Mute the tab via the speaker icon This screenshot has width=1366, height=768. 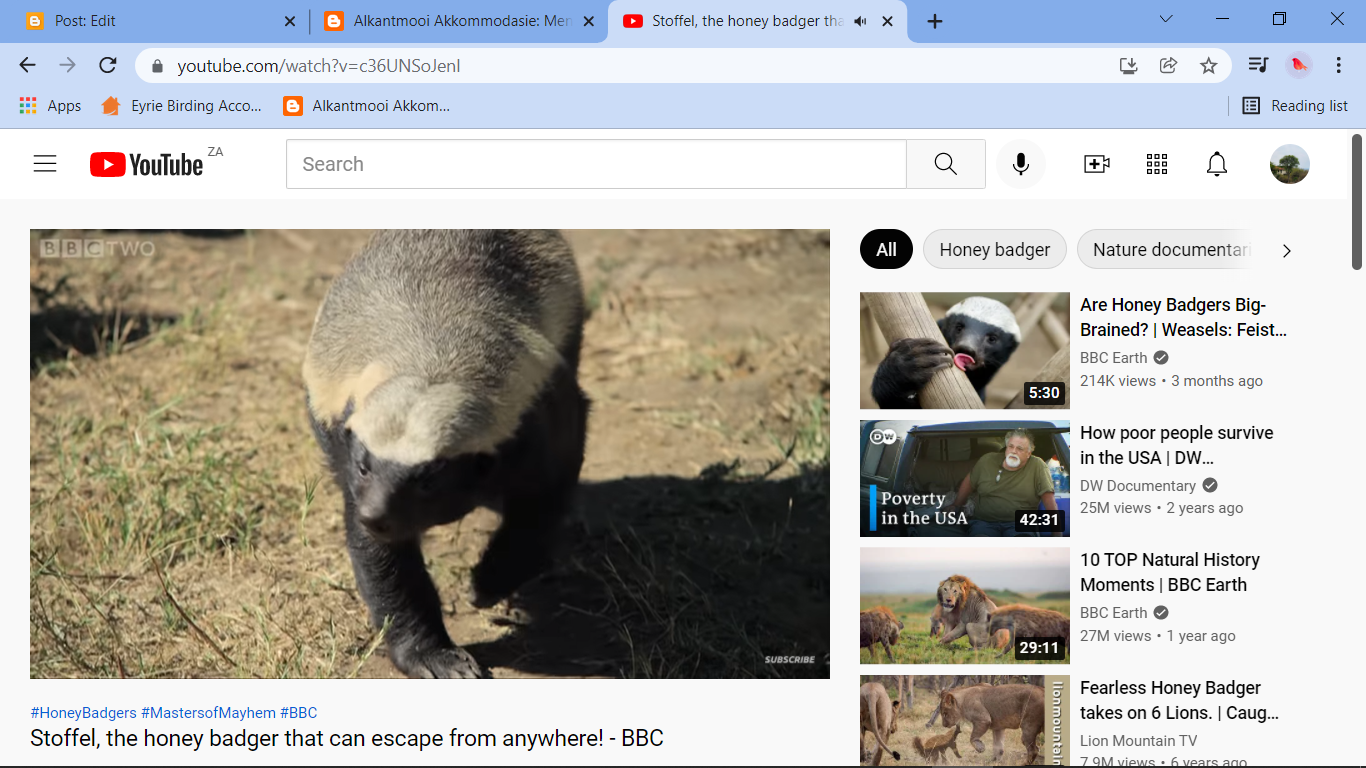pos(860,21)
